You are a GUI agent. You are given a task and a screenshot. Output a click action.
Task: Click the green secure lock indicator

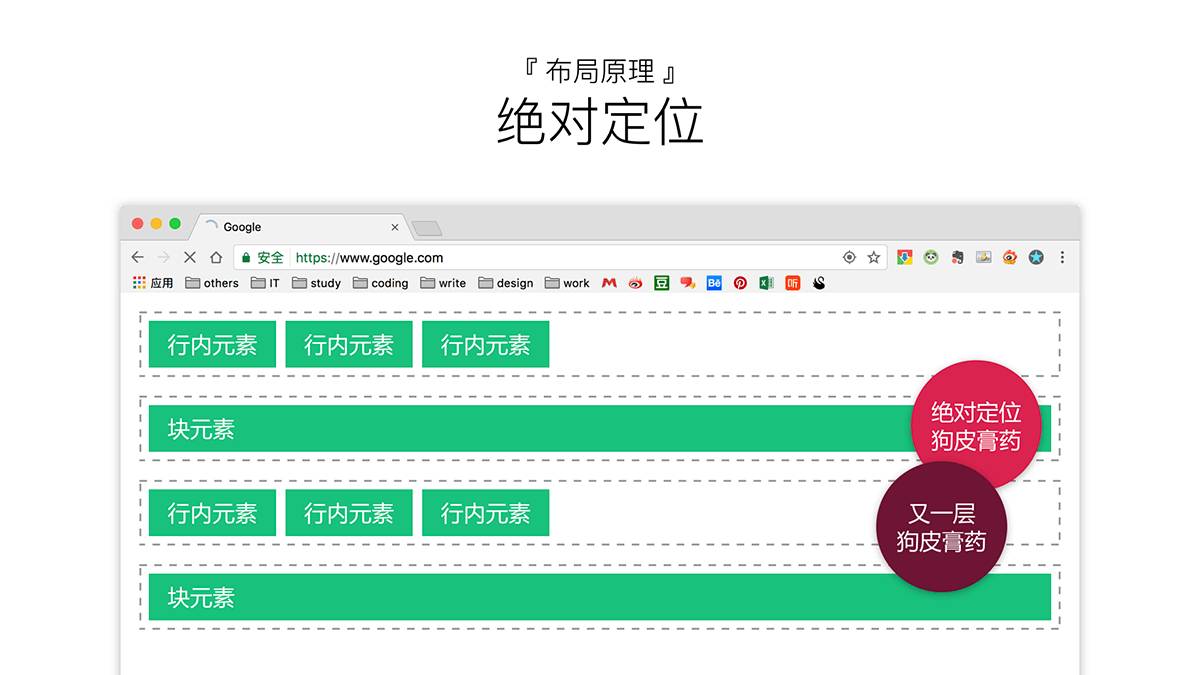pyautogui.click(x=247, y=257)
